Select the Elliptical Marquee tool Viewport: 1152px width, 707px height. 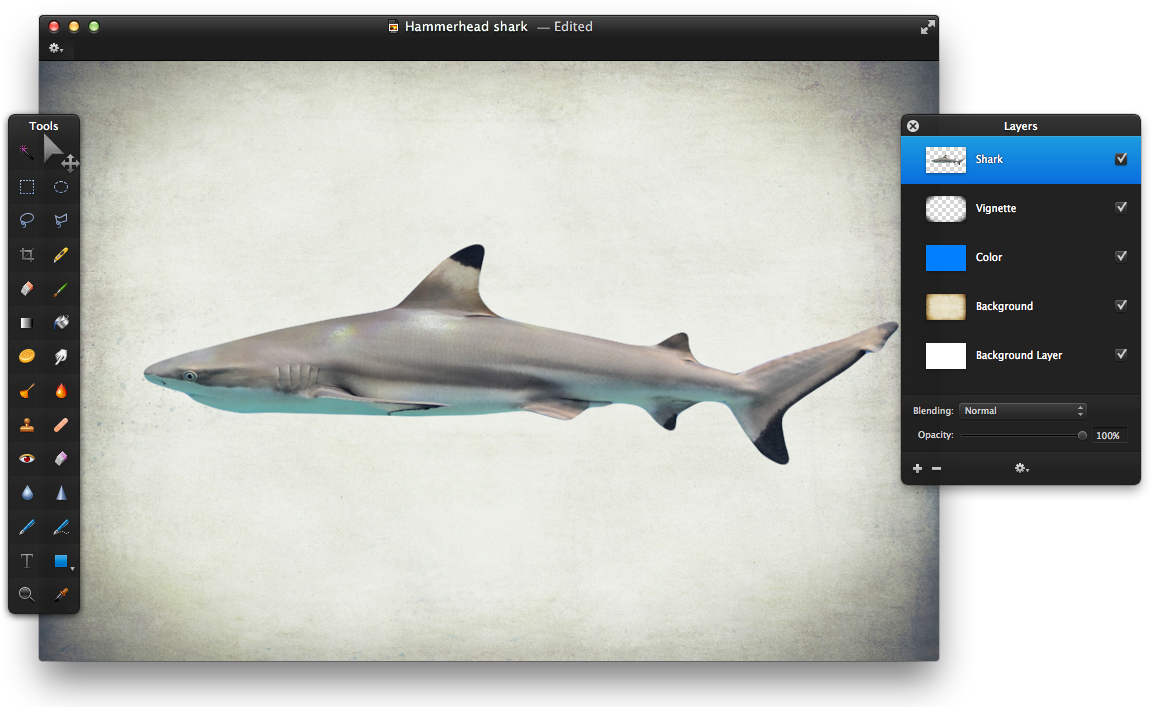[61, 187]
